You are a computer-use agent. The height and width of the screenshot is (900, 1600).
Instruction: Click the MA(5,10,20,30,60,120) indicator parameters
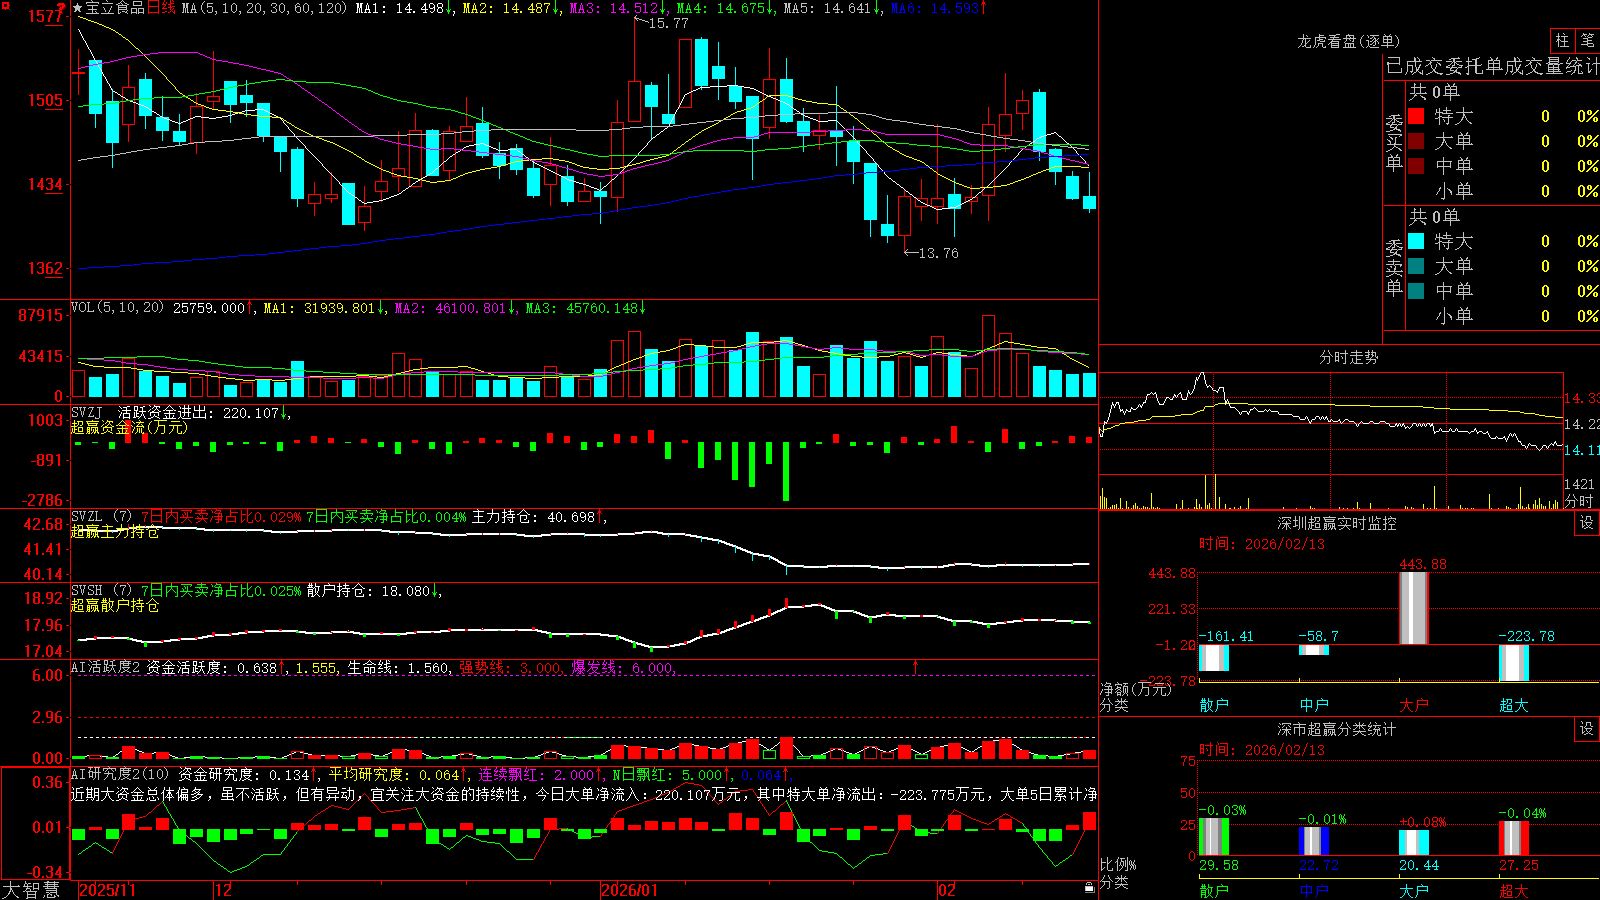pyautogui.click(x=265, y=8)
